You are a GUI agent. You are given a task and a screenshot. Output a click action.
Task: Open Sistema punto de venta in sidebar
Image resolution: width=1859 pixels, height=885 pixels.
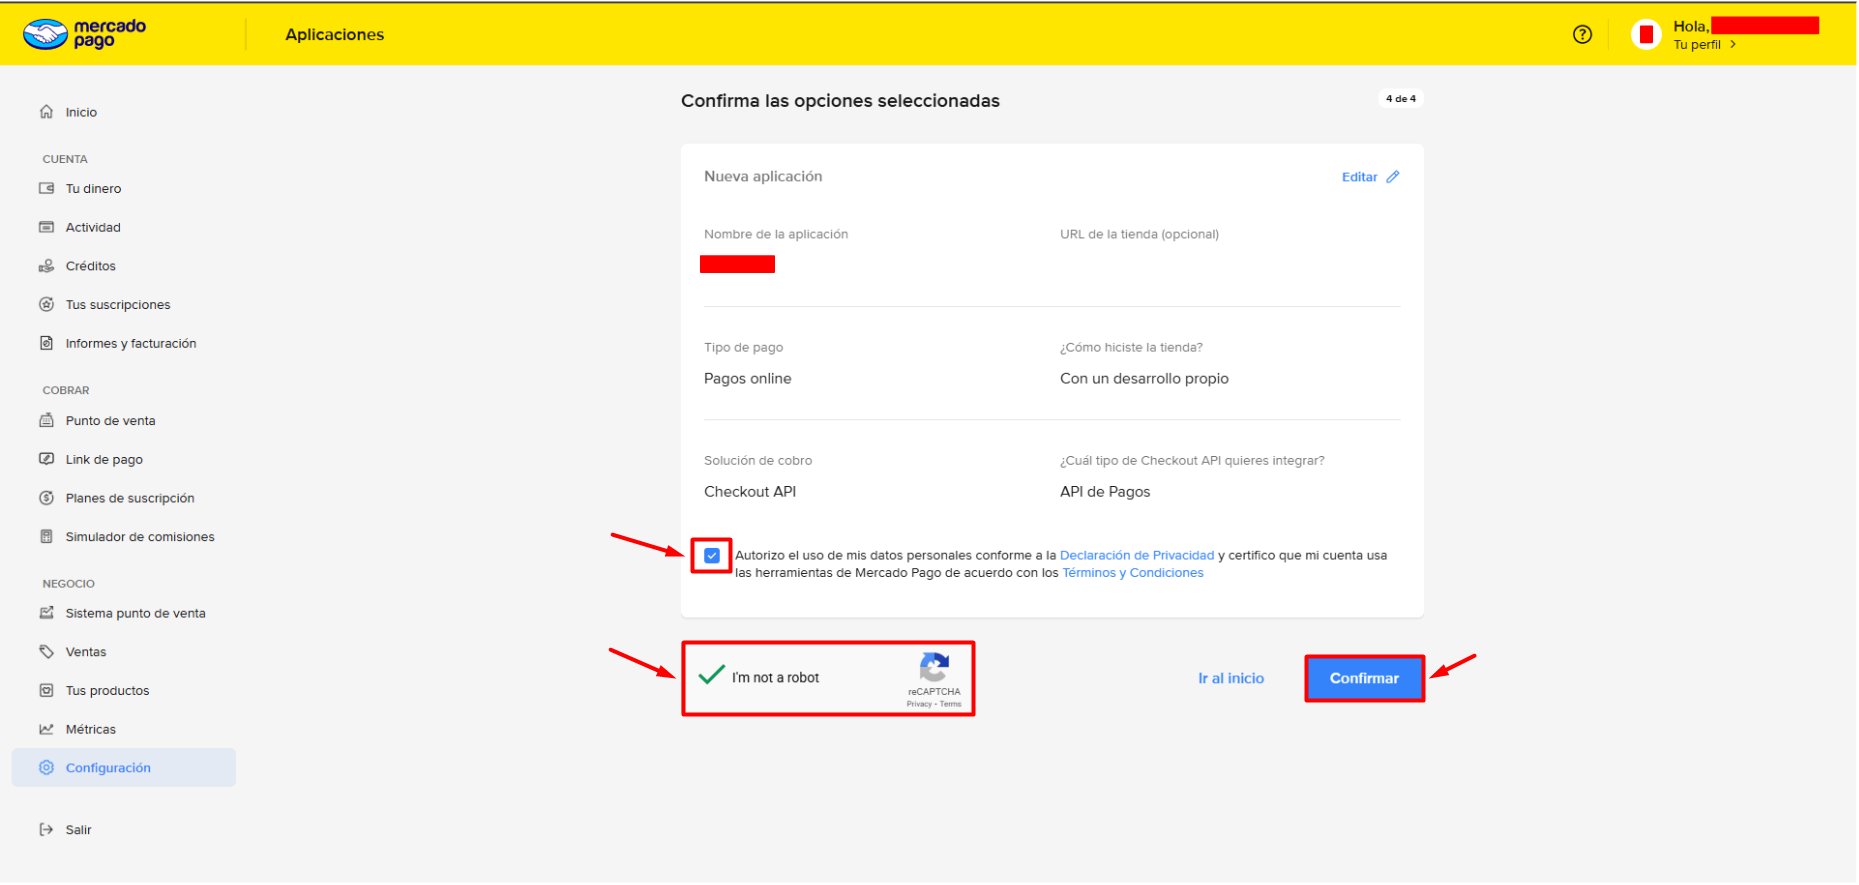point(124,613)
